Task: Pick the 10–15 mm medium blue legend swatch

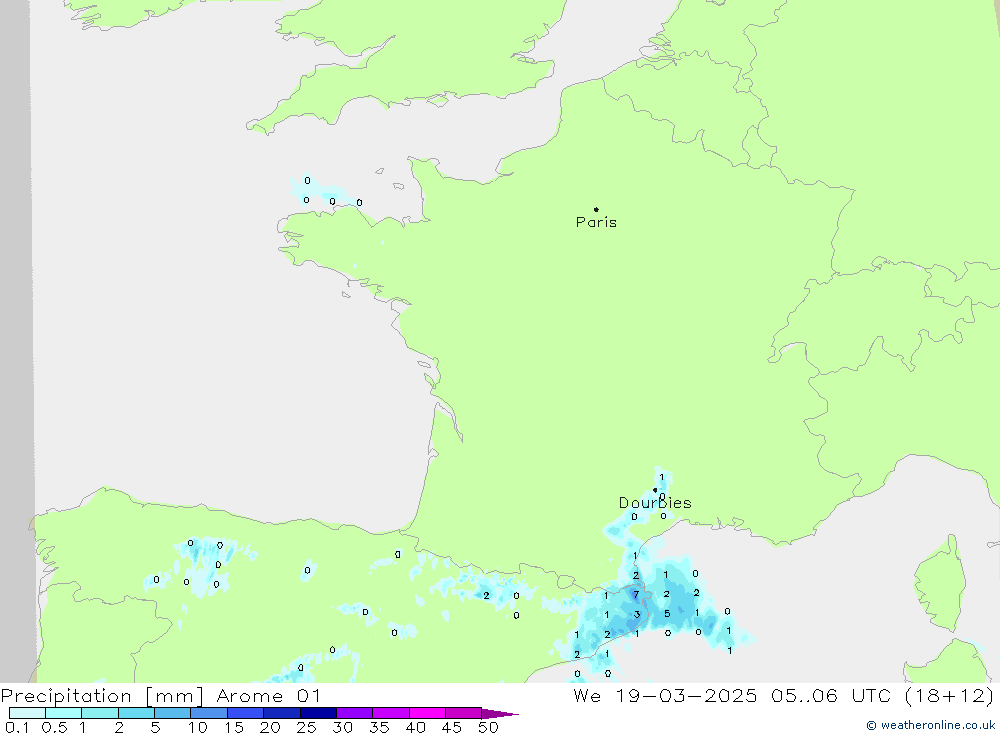Action: click(209, 713)
